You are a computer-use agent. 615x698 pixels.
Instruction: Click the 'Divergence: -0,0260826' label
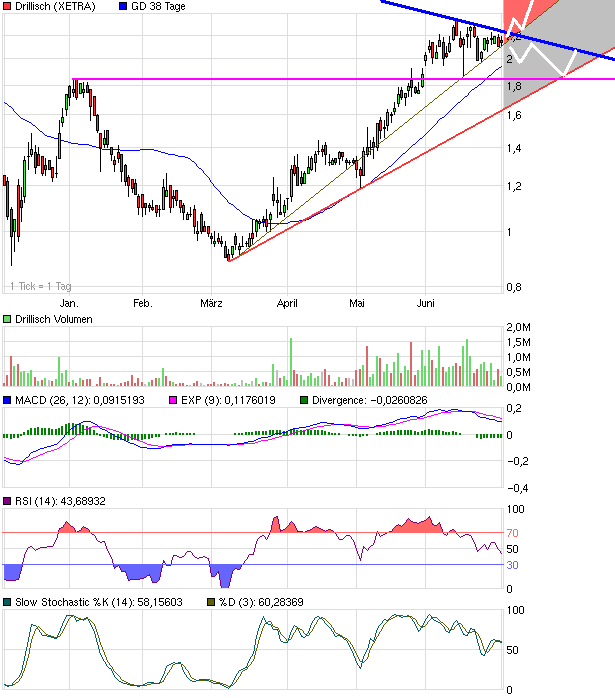(x=369, y=400)
